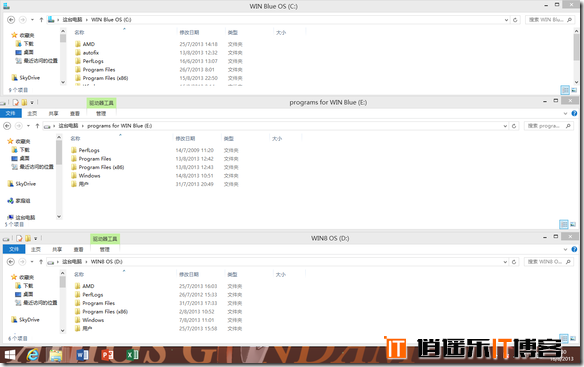
Task: Click 这台电脑 breadcrumb in D: window
Action: click(72, 262)
